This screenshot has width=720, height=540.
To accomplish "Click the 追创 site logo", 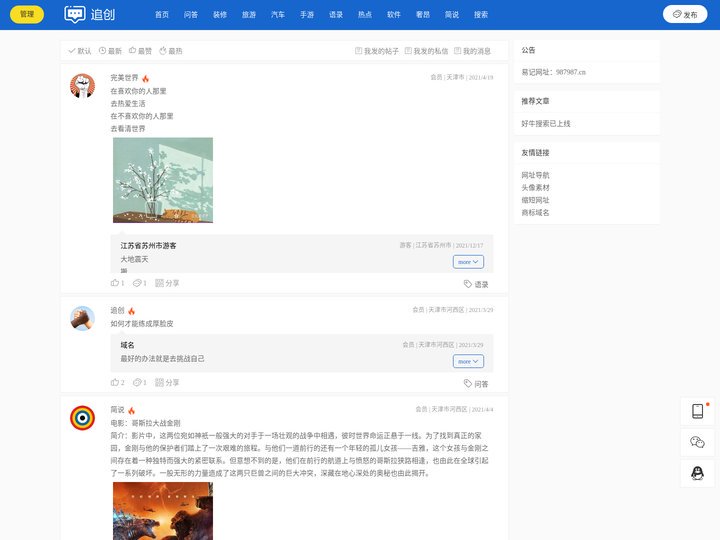I will click(x=90, y=14).
